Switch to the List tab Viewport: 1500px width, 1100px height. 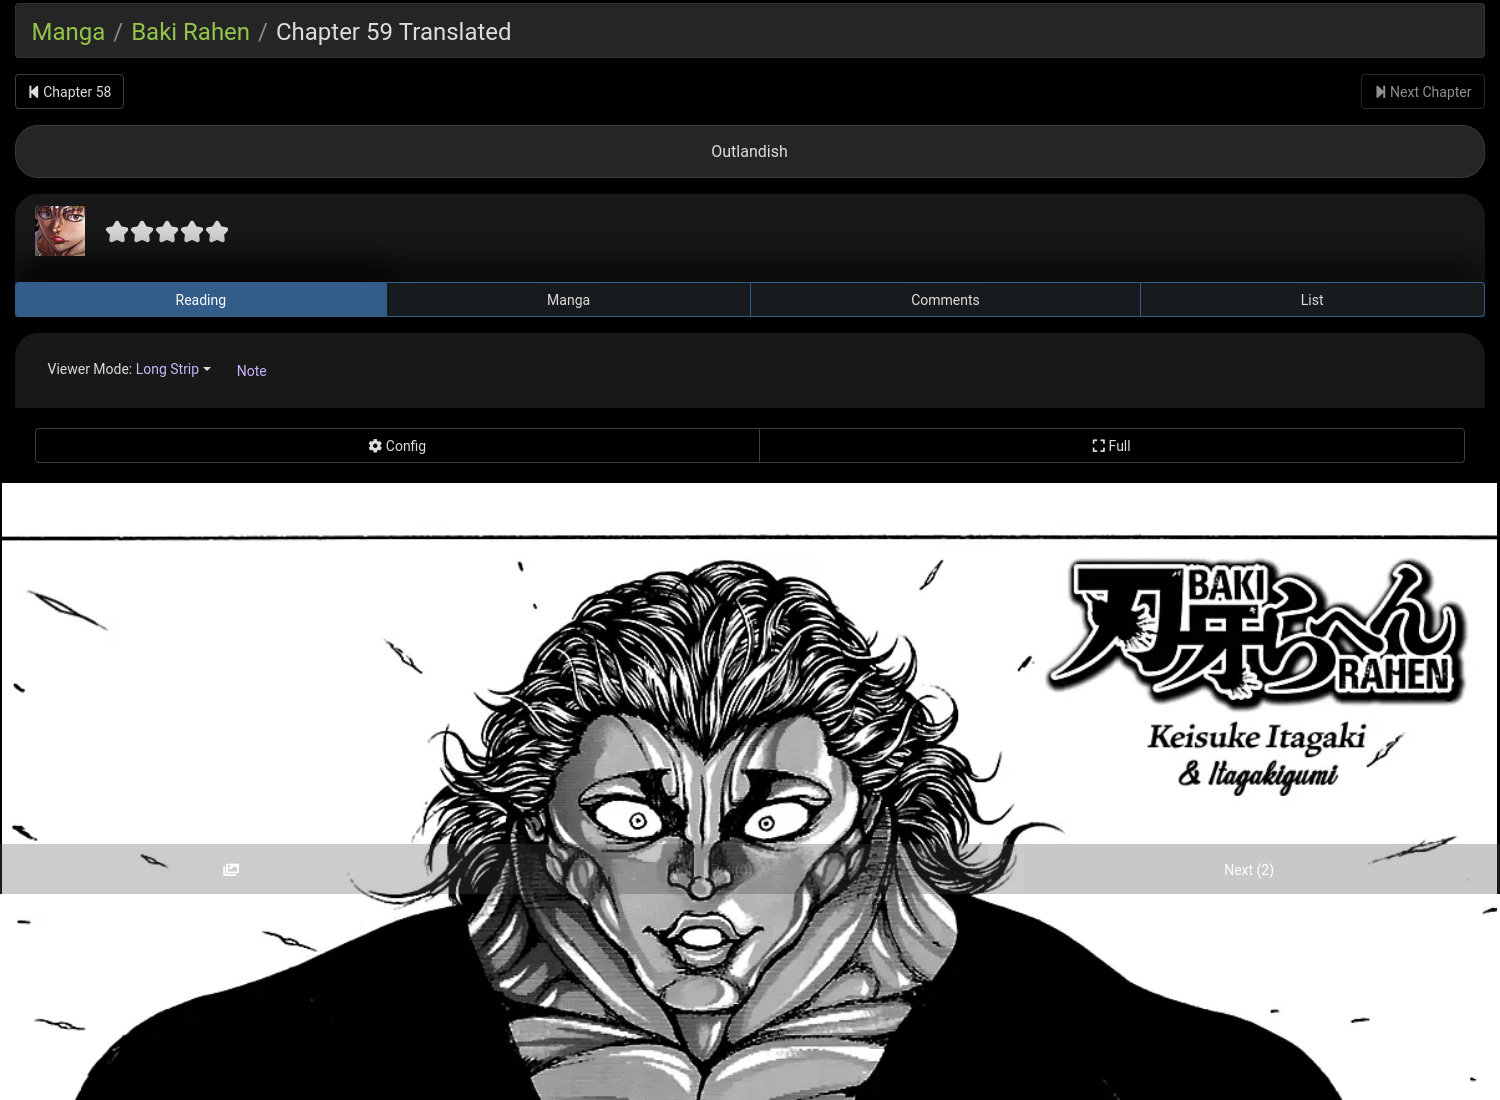tap(1312, 300)
